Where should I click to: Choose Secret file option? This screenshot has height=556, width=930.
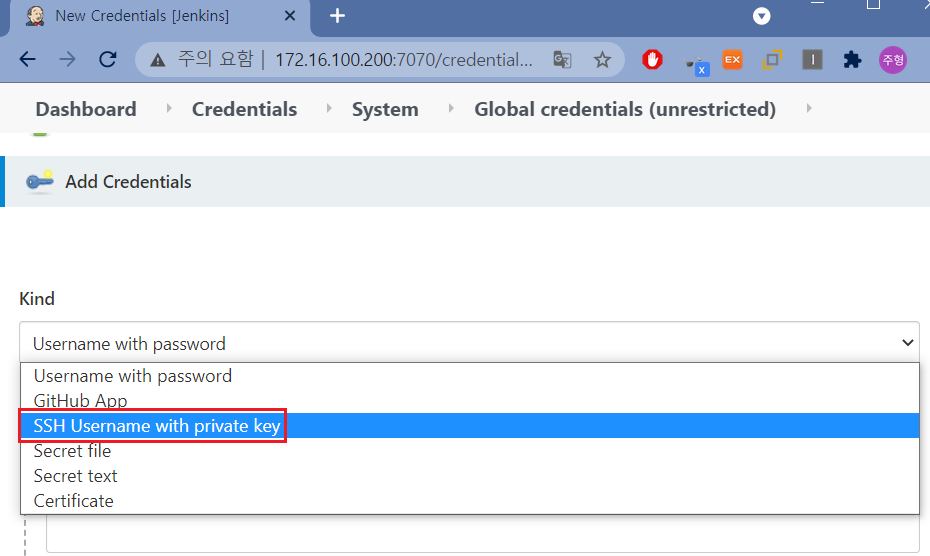coord(469,451)
